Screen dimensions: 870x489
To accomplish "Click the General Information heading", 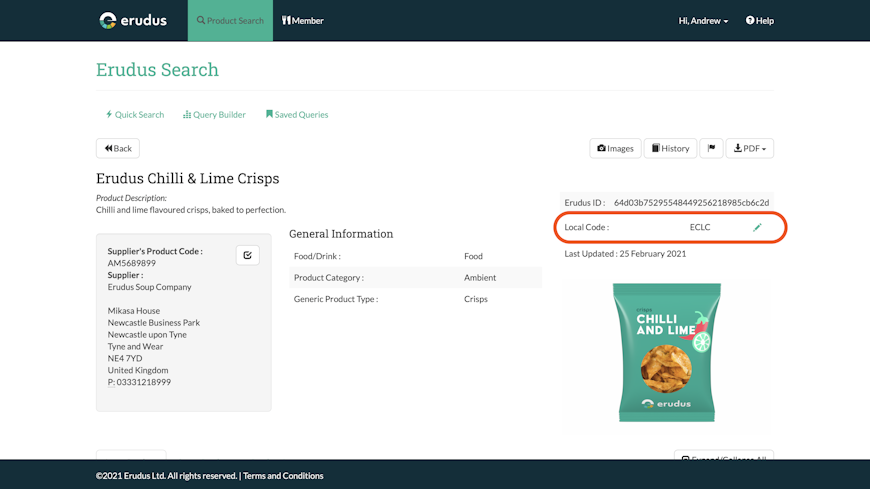I will tap(341, 234).
